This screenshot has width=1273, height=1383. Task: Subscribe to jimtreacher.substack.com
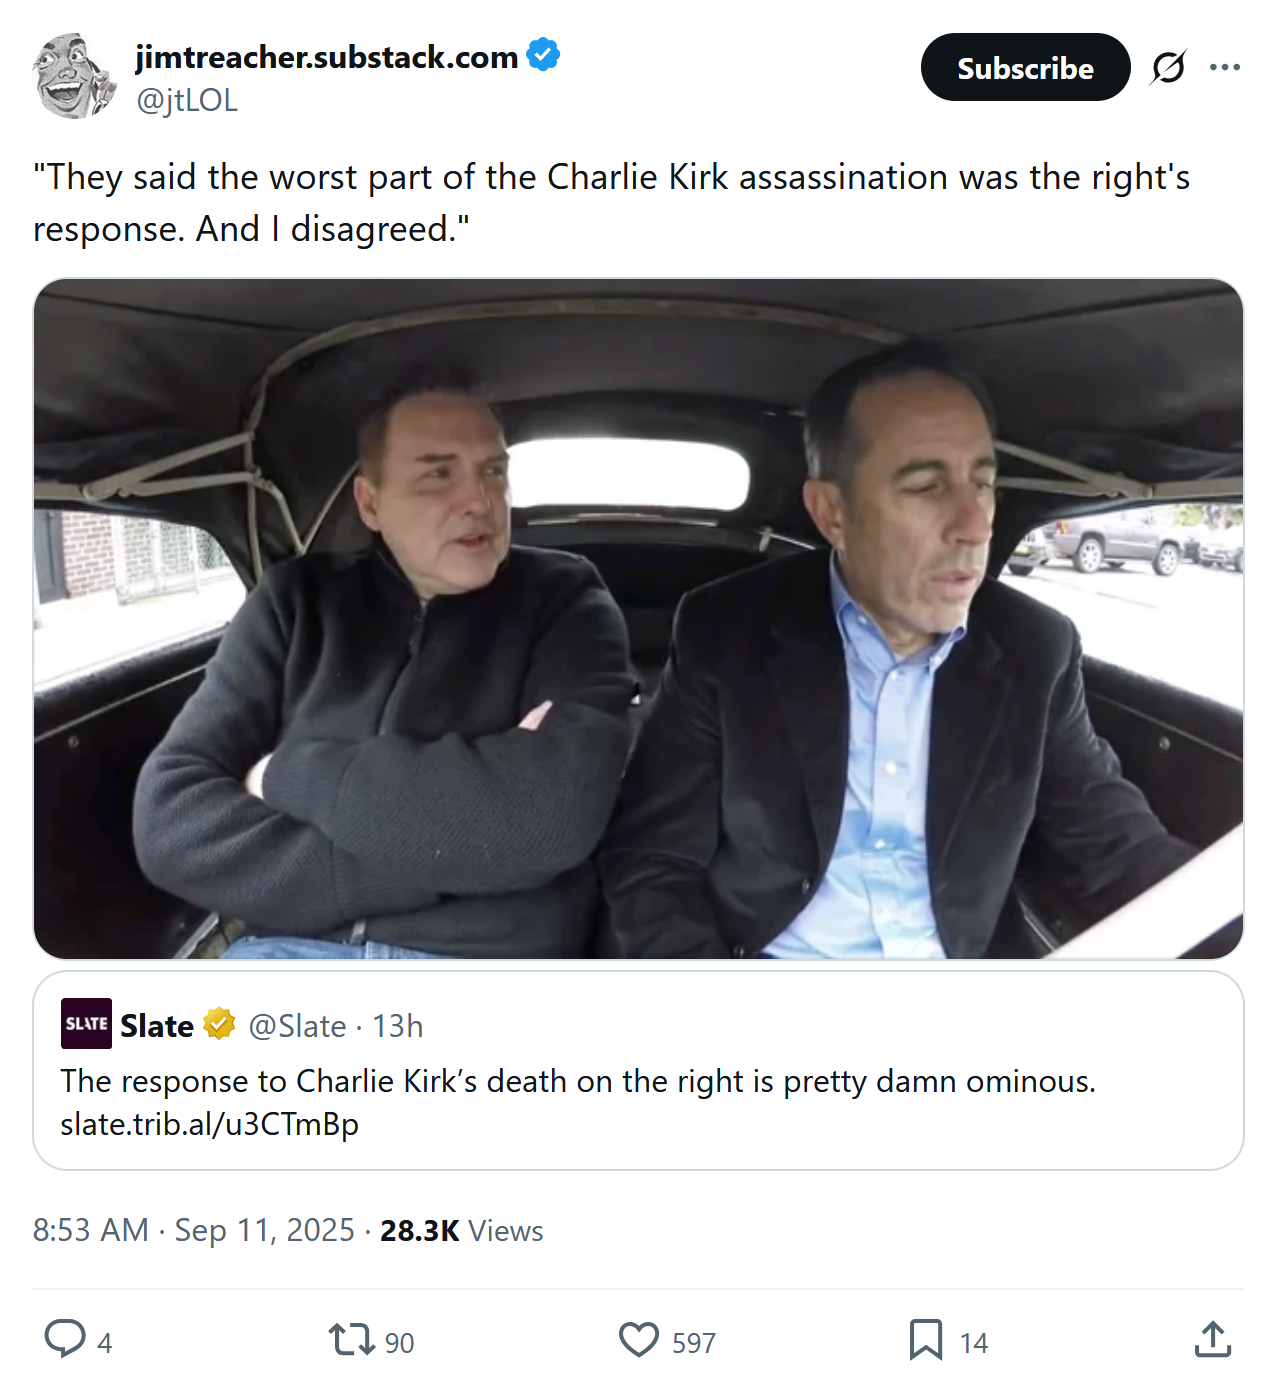coord(1025,68)
